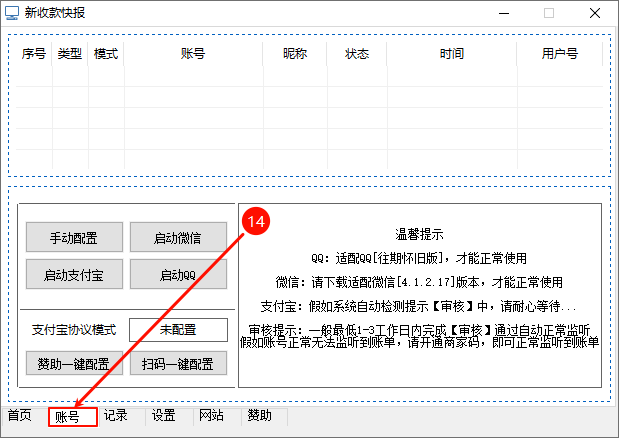Select the 设置 tab
The image size is (619, 438).
(164, 416)
